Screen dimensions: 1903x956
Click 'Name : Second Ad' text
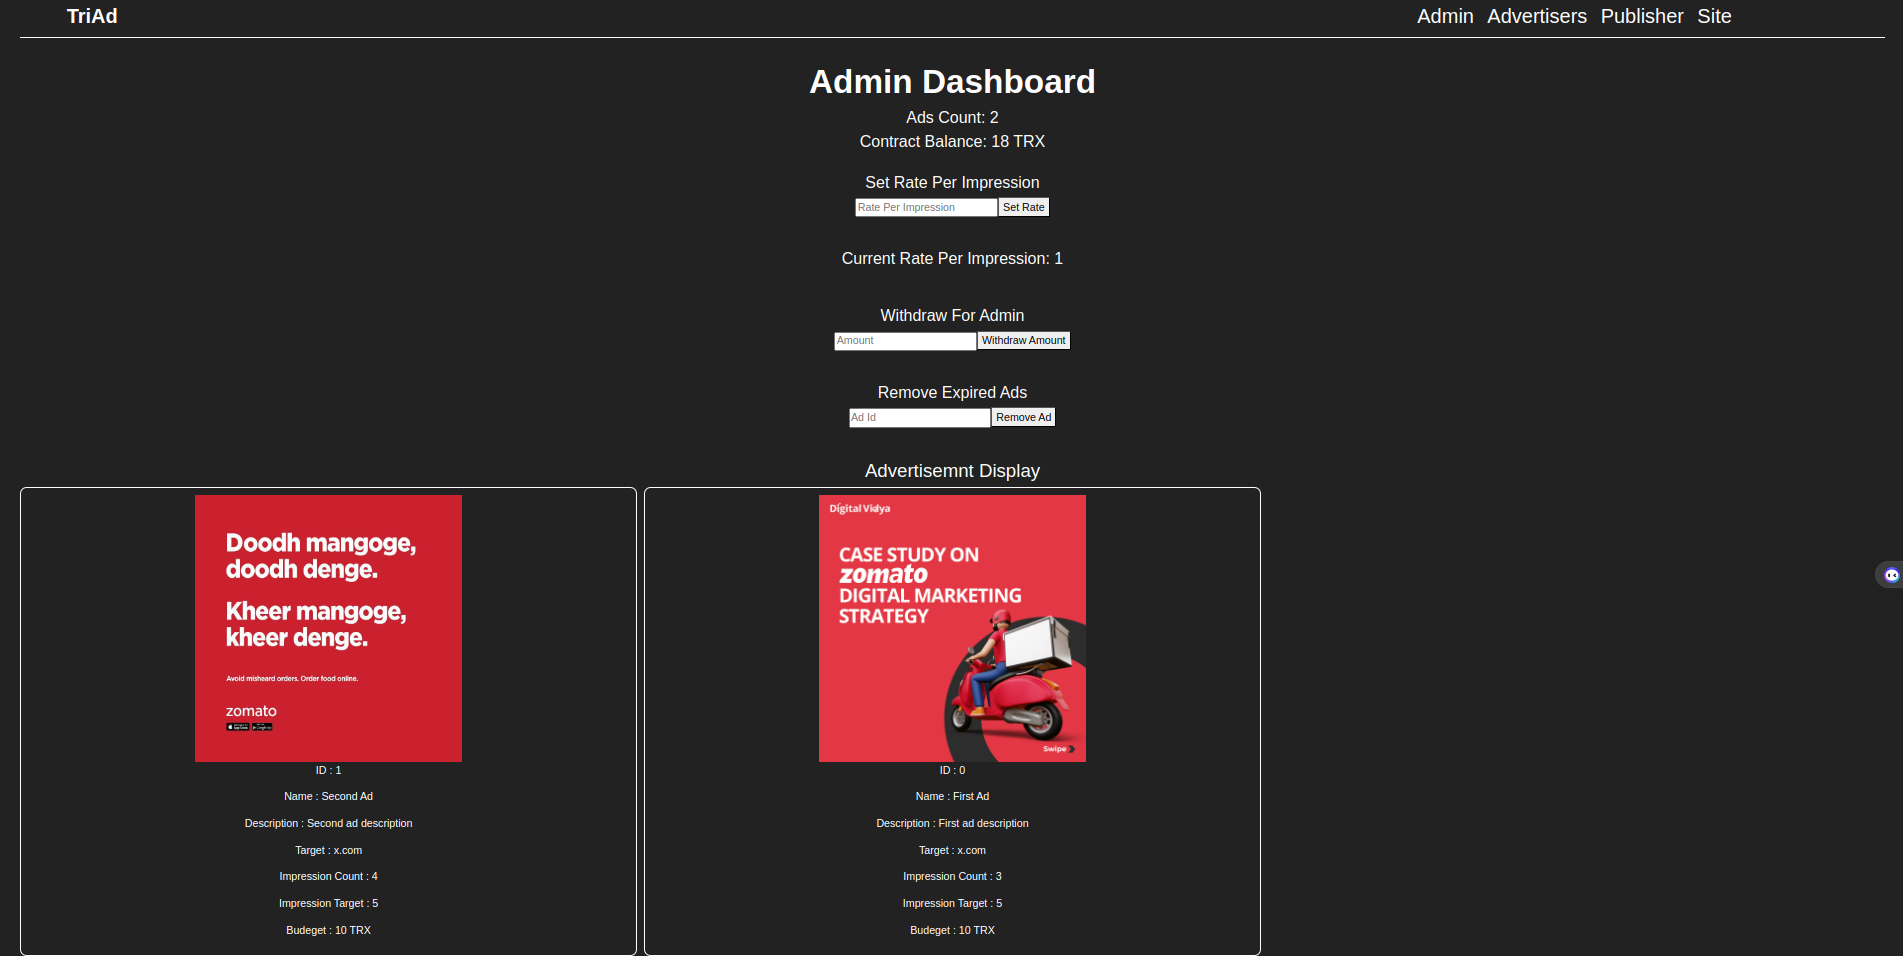pos(328,797)
